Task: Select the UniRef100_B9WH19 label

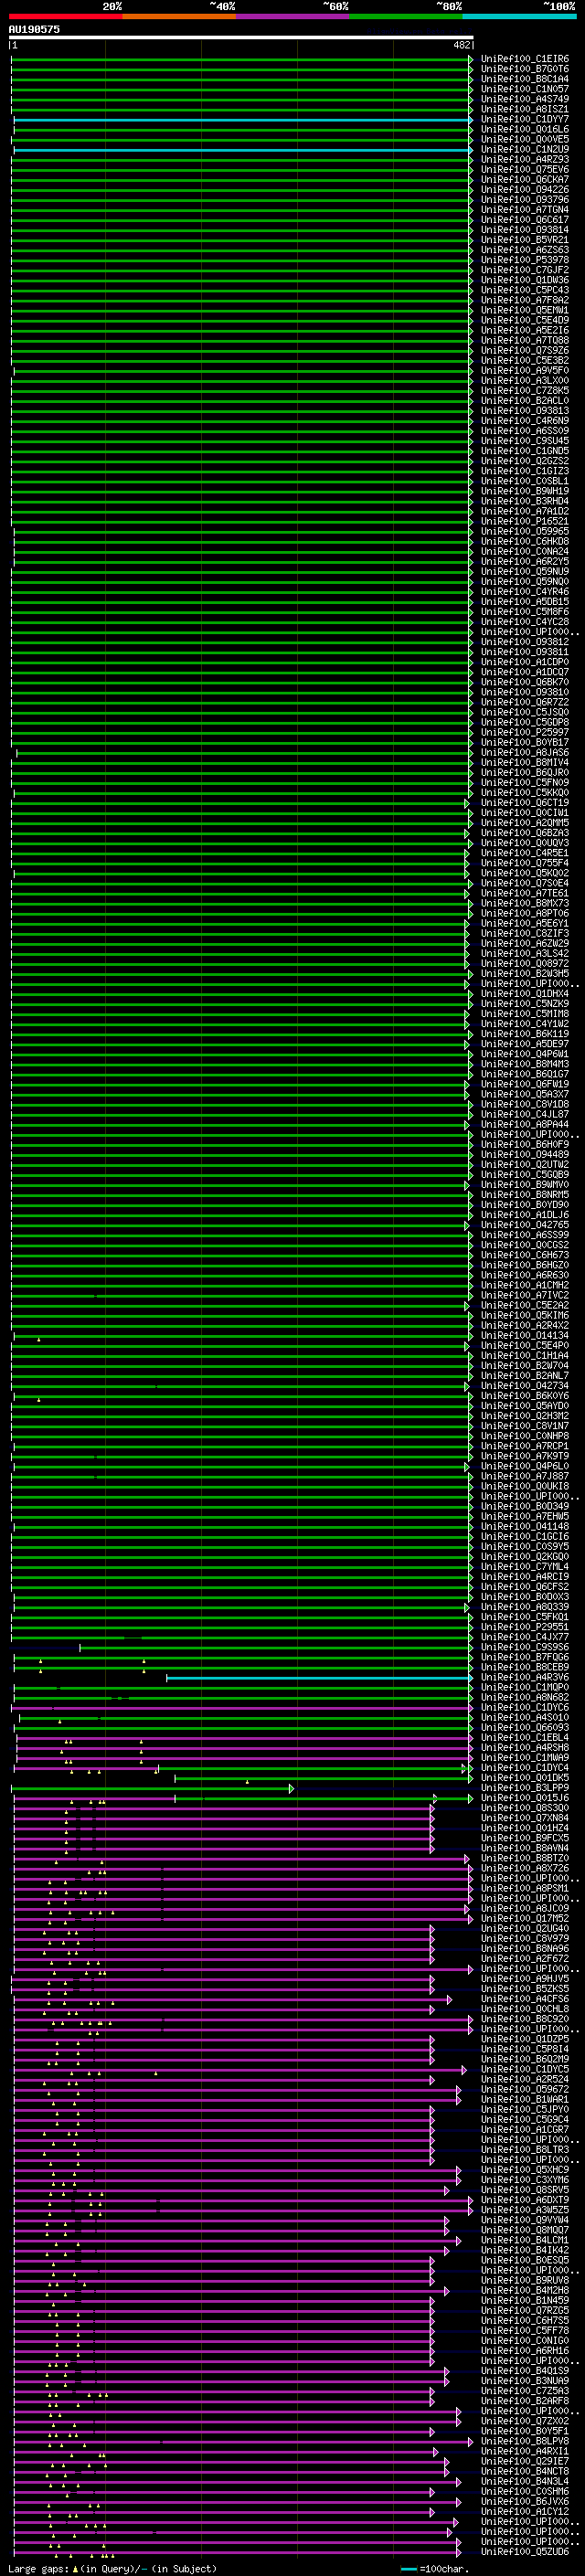Action: 525,491
